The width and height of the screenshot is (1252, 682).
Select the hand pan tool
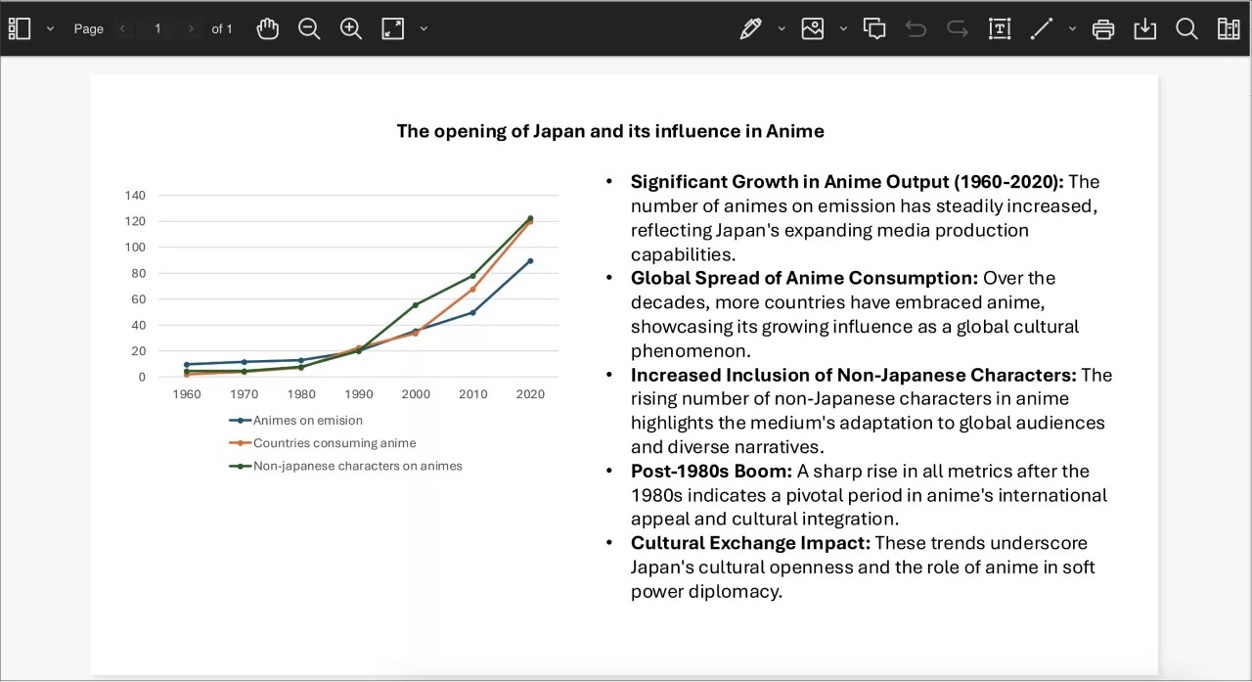pyautogui.click(x=267, y=28)
